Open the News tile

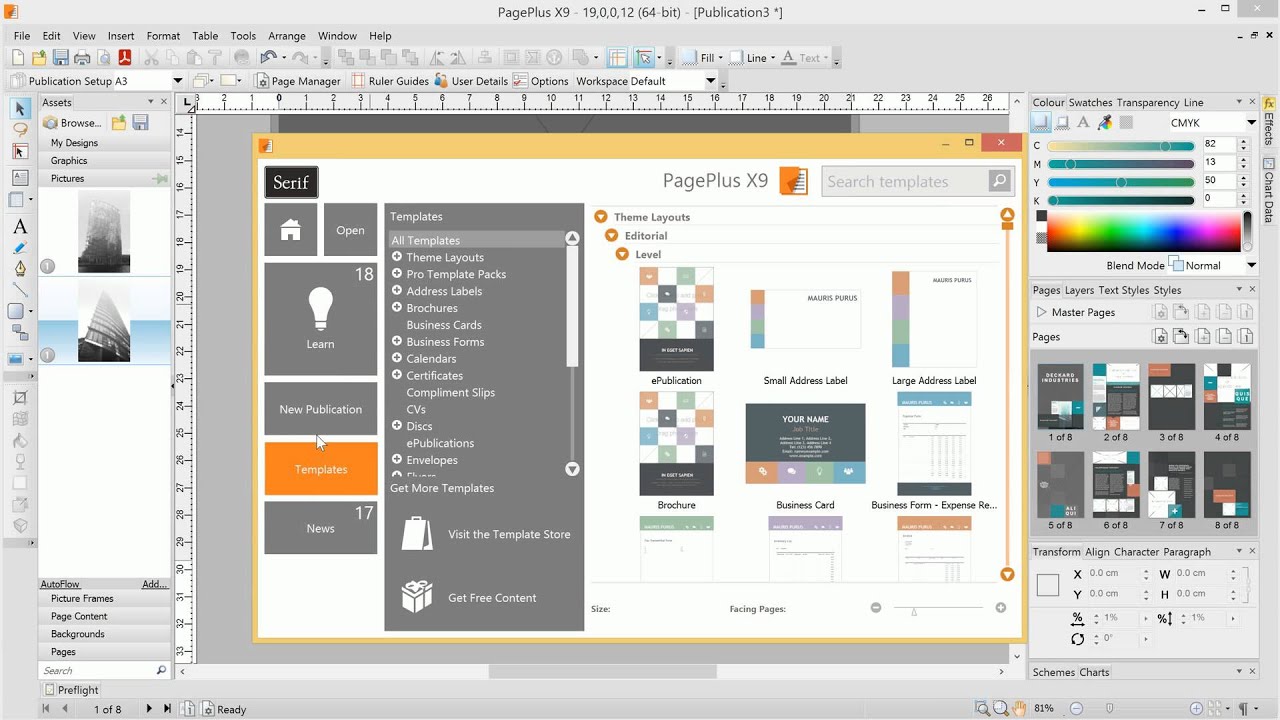(x=321, y=527)
